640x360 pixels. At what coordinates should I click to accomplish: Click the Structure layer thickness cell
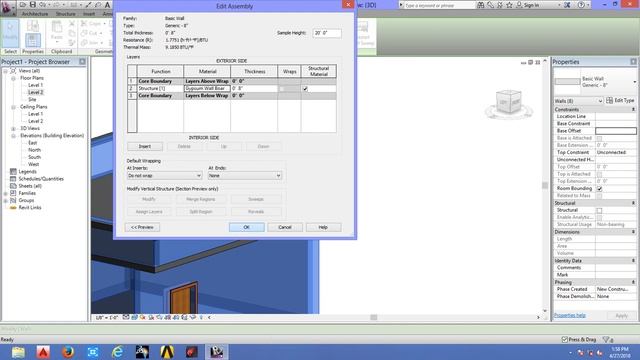(254, 89)
